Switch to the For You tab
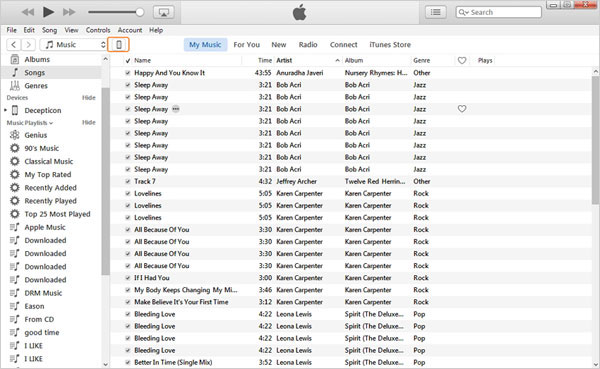 pos(246,45)
